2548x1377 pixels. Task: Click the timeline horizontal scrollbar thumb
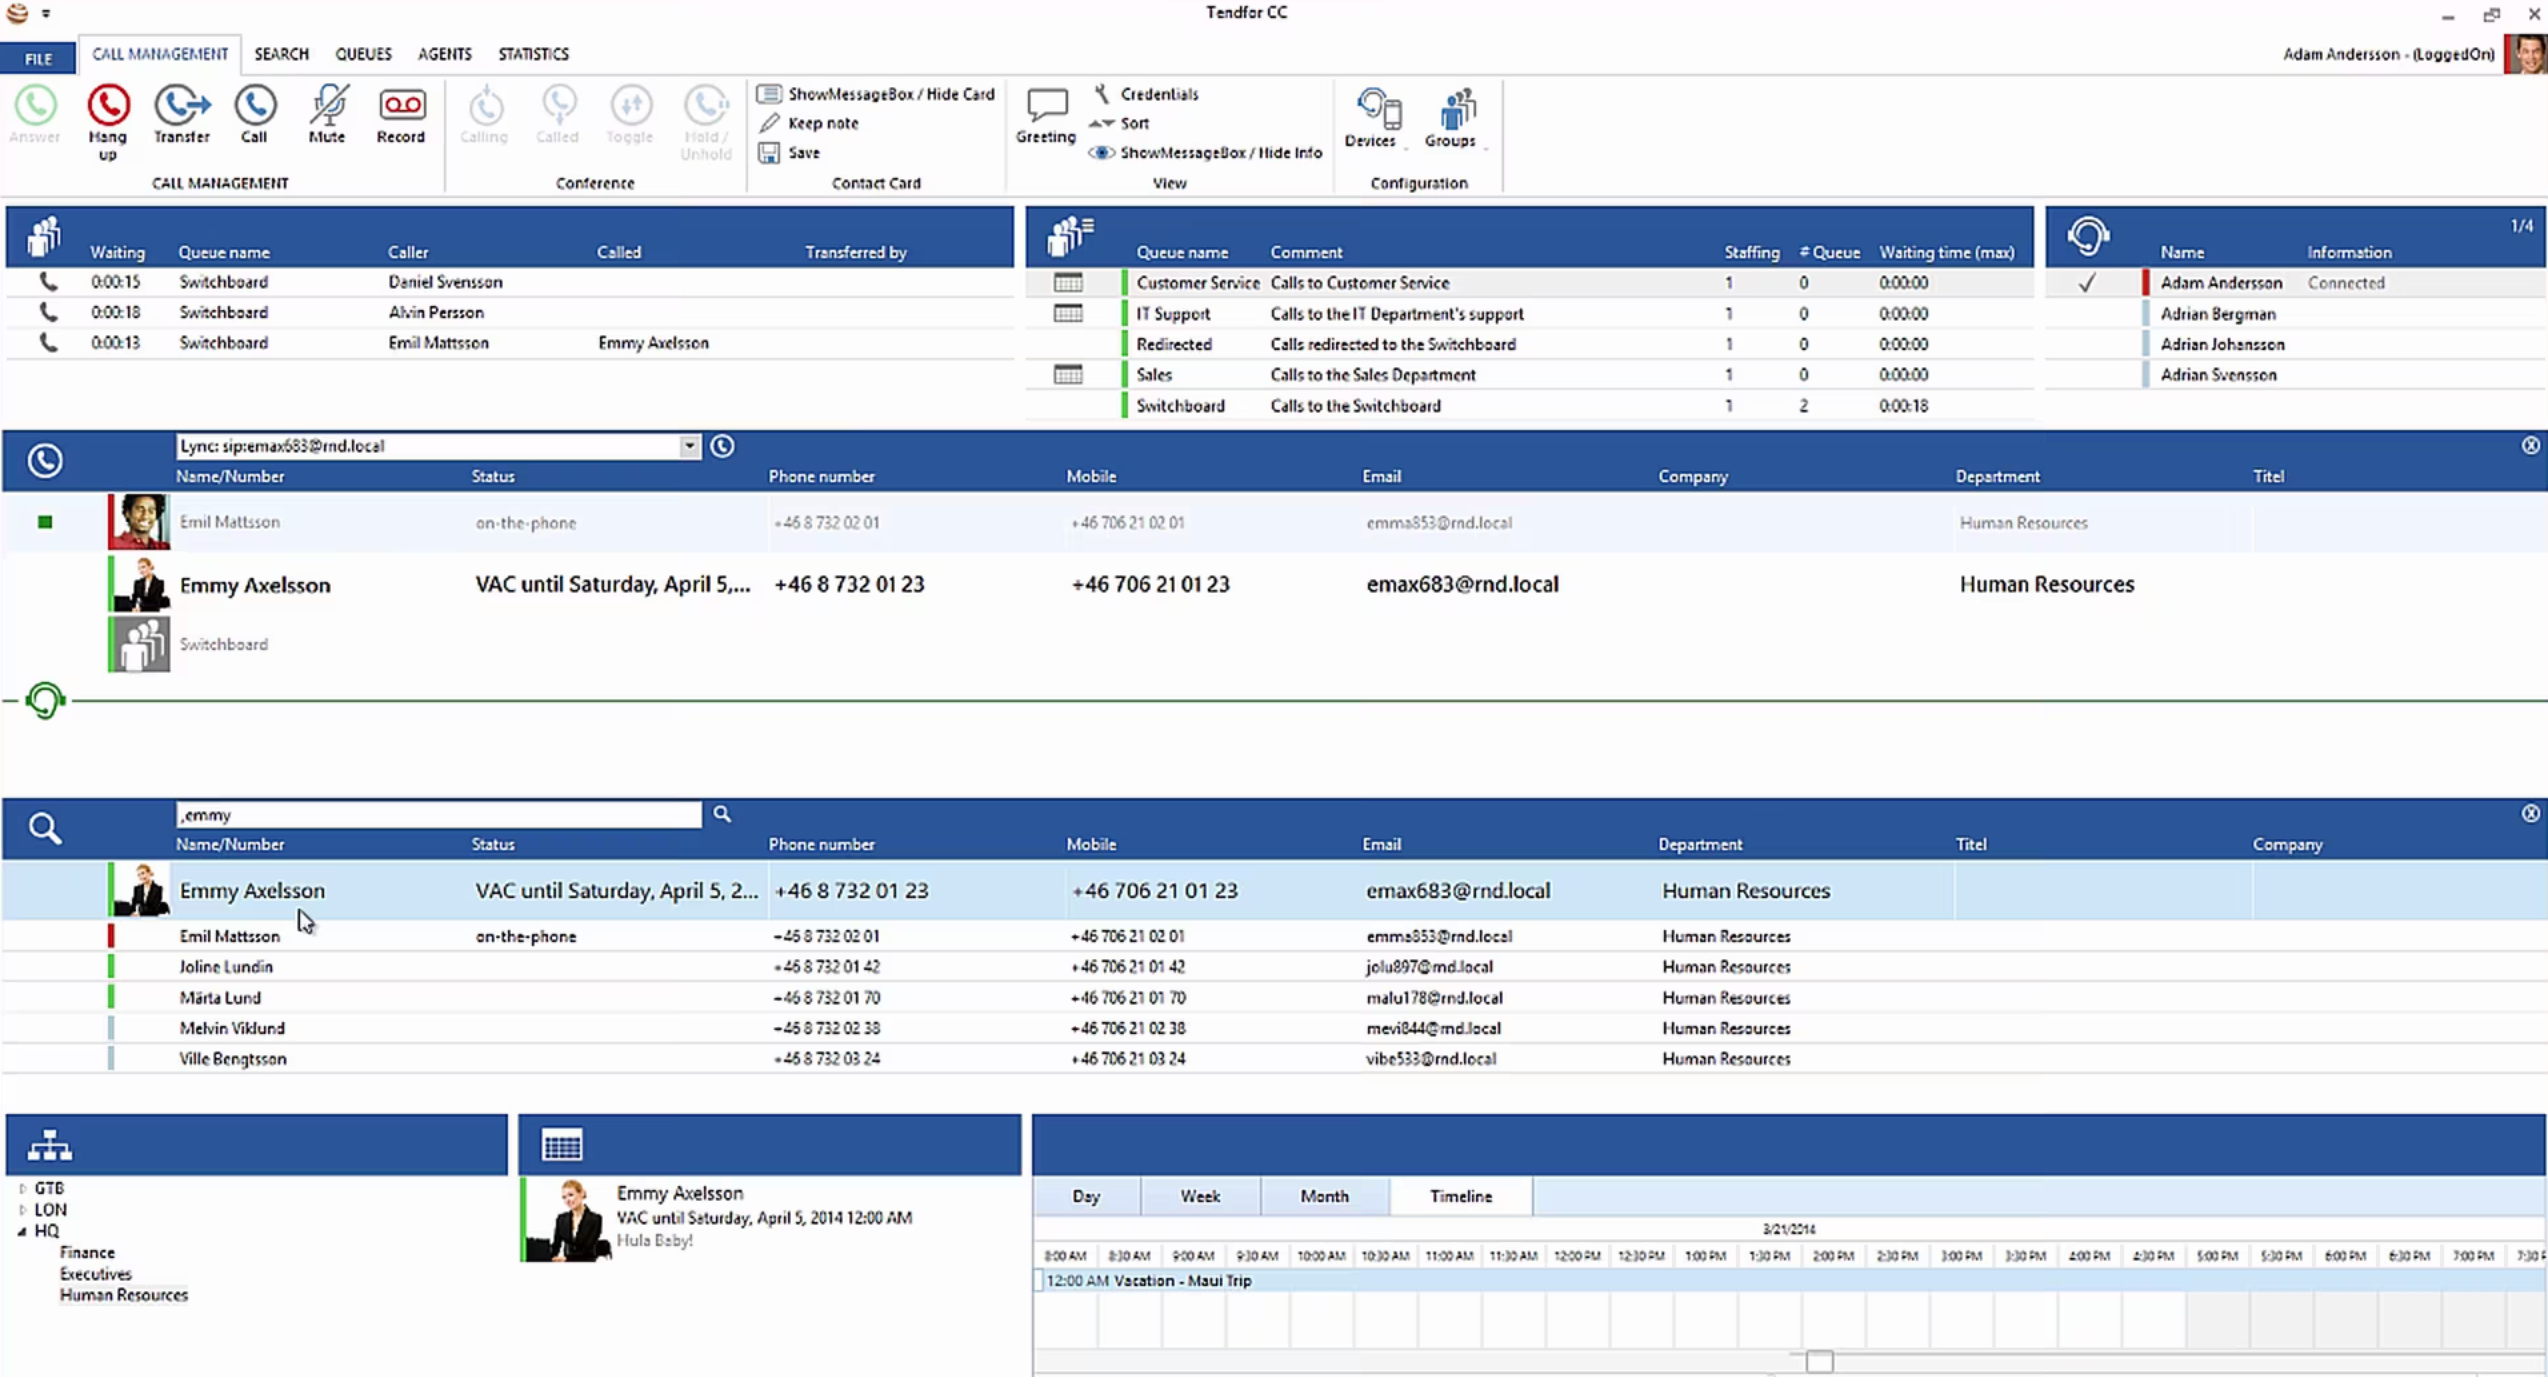click(1819, 1361)
